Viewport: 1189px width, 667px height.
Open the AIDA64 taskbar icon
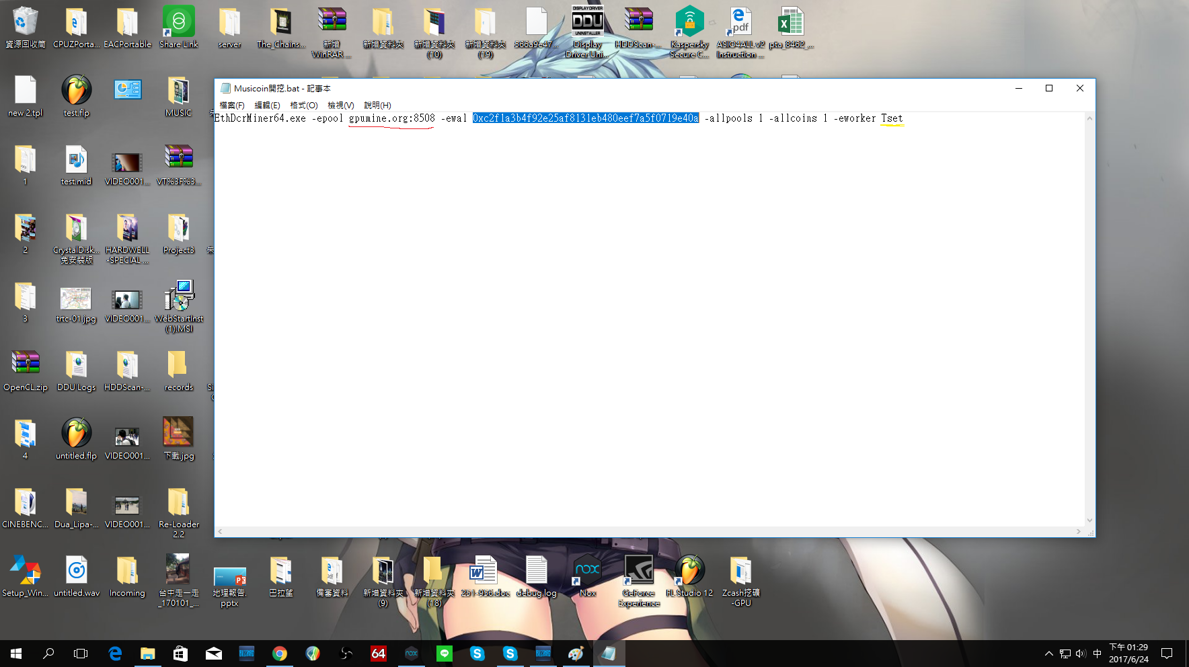coord(378,653)
